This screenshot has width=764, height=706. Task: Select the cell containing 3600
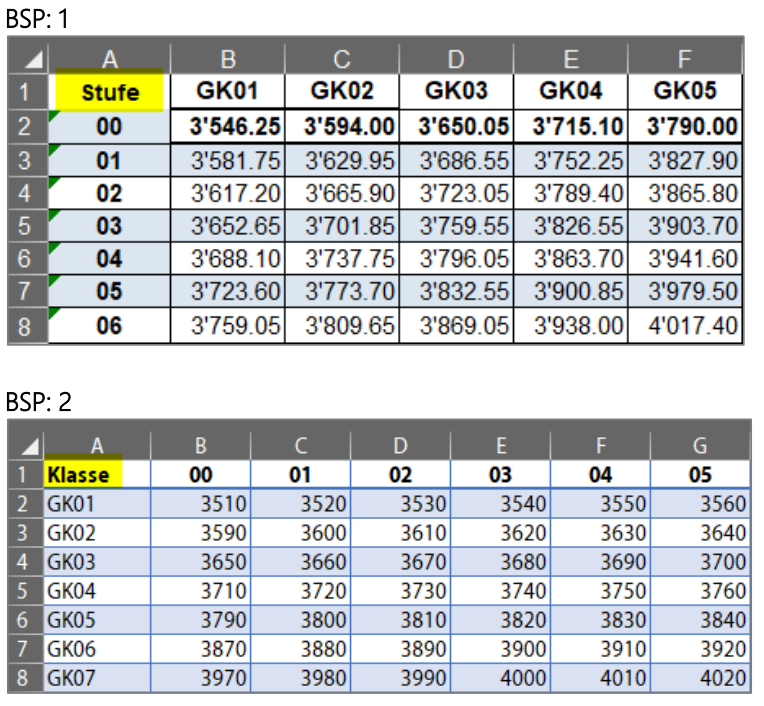[300, 532]
